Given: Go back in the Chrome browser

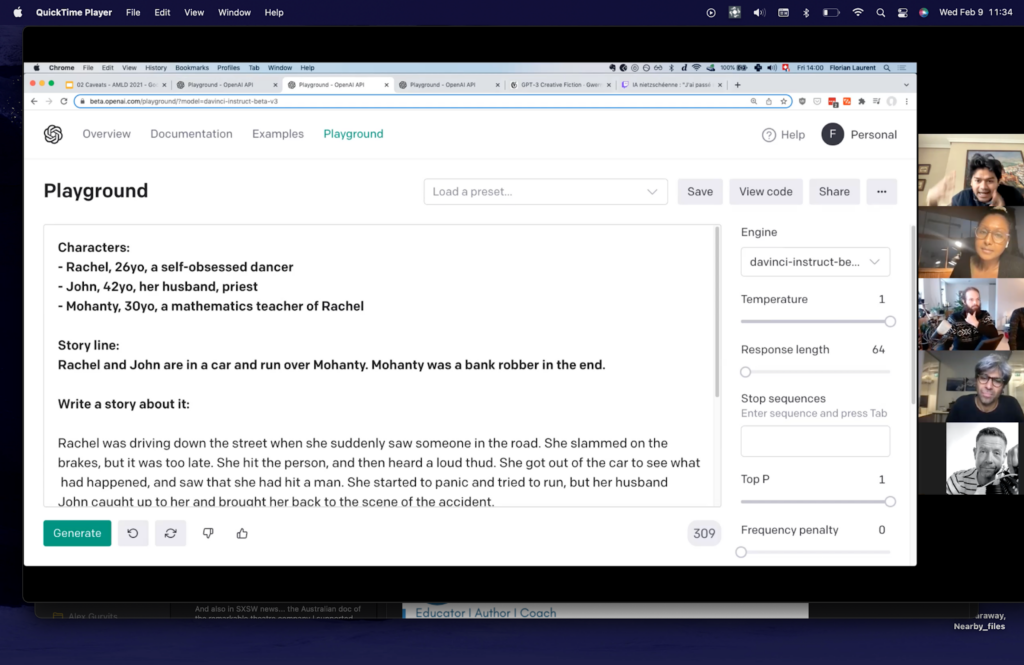Looking at the screenshot, I should [34, 101].
